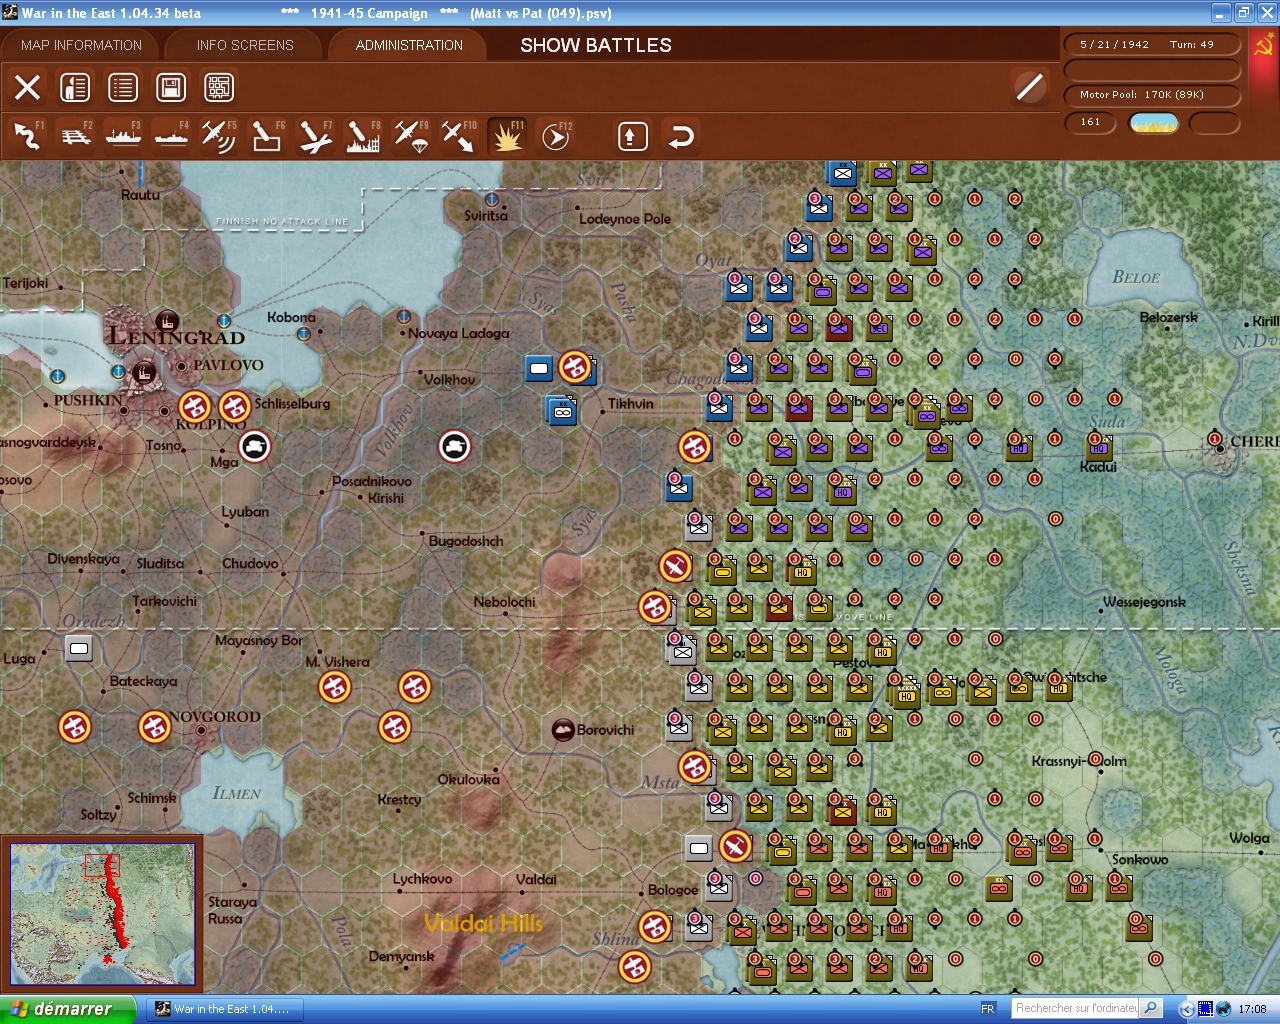Click tank battle marker right of Mga
This screenshot has width=1280, height=1024.
pyautogui.click(x=255, y=446)
